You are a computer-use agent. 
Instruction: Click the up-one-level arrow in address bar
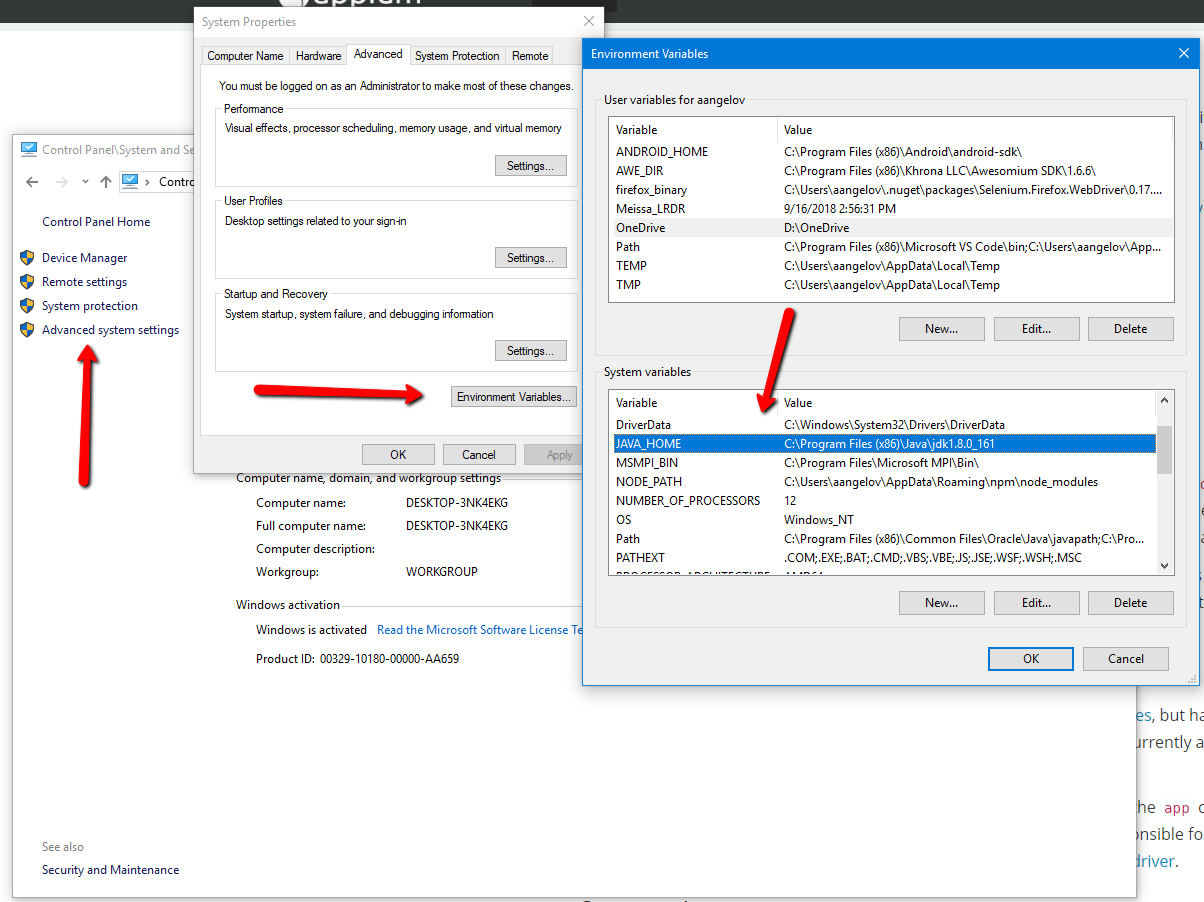(x=104, y=181)
